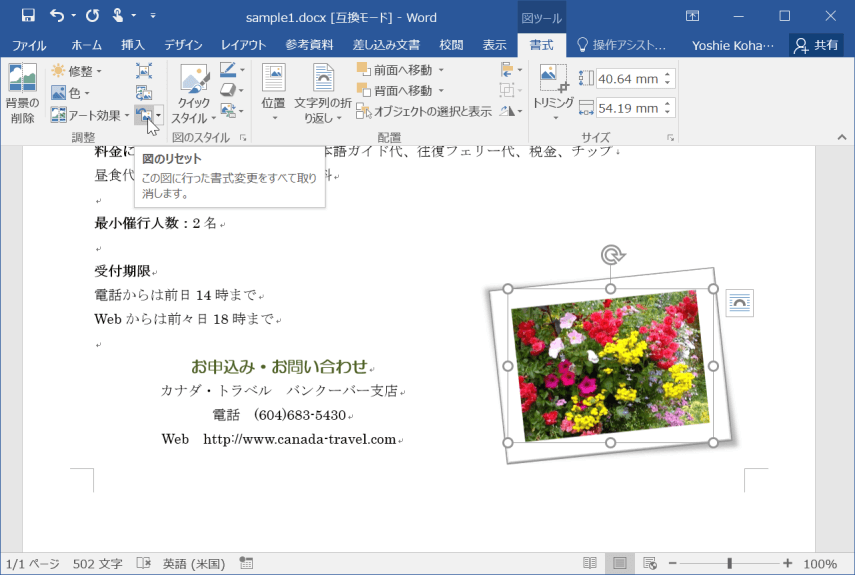Open the picture effects dropdown
This screenshot has height=575, width=855.
[232, 90]
